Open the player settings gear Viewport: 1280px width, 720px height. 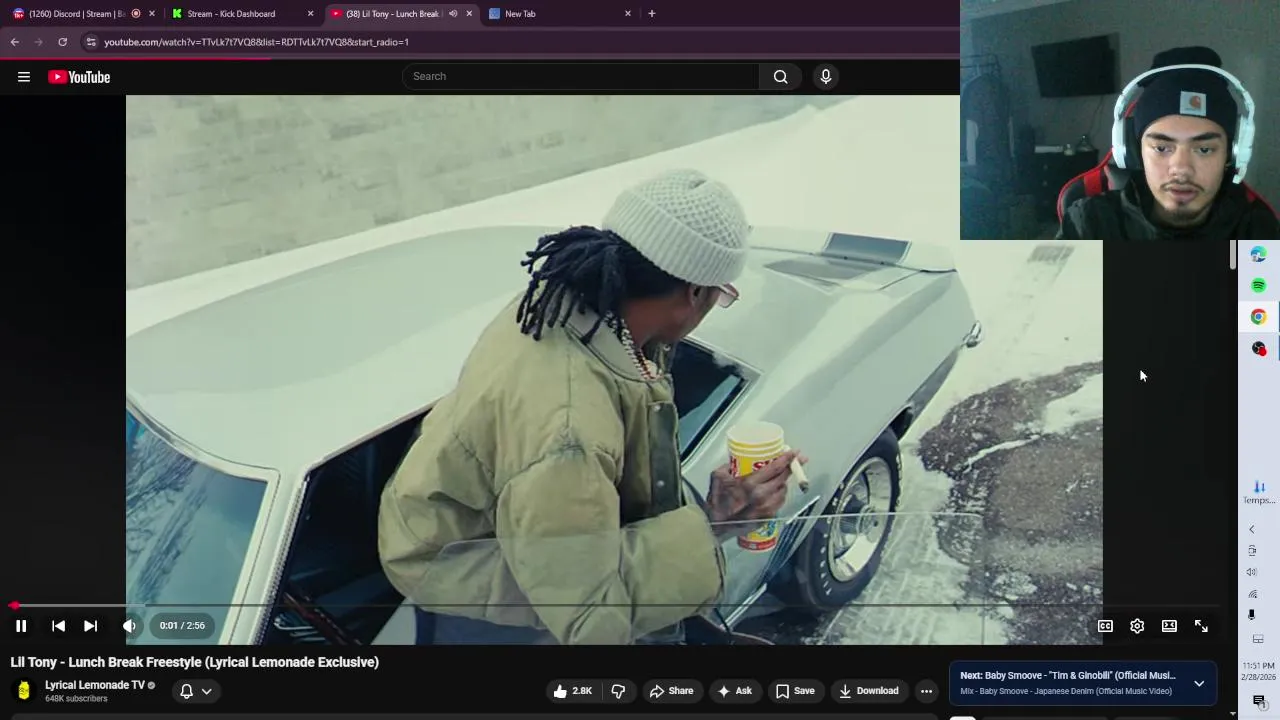tap(1137, 626)
